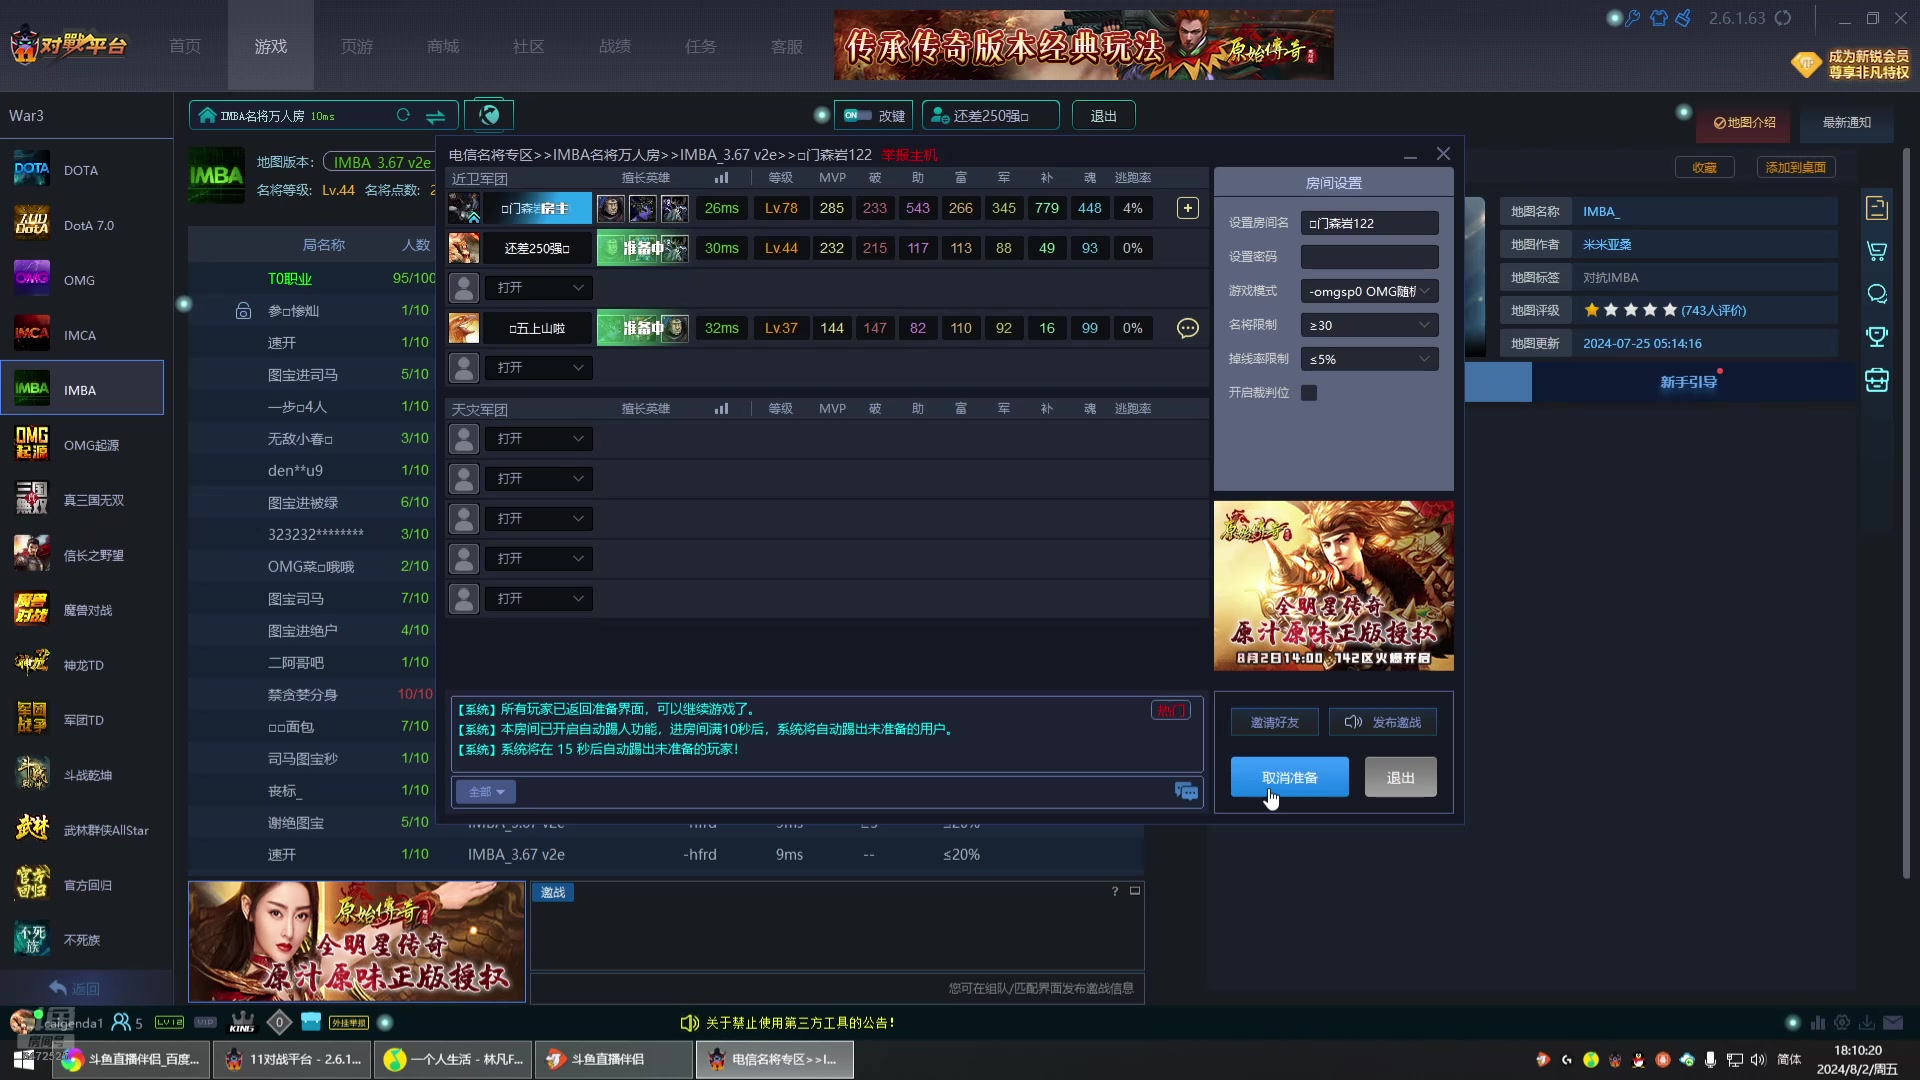The width and height of the screenshot is (1920, 1080).
Task: Enable the 开启裁判位 checkbox
Action: point(1309,393)
